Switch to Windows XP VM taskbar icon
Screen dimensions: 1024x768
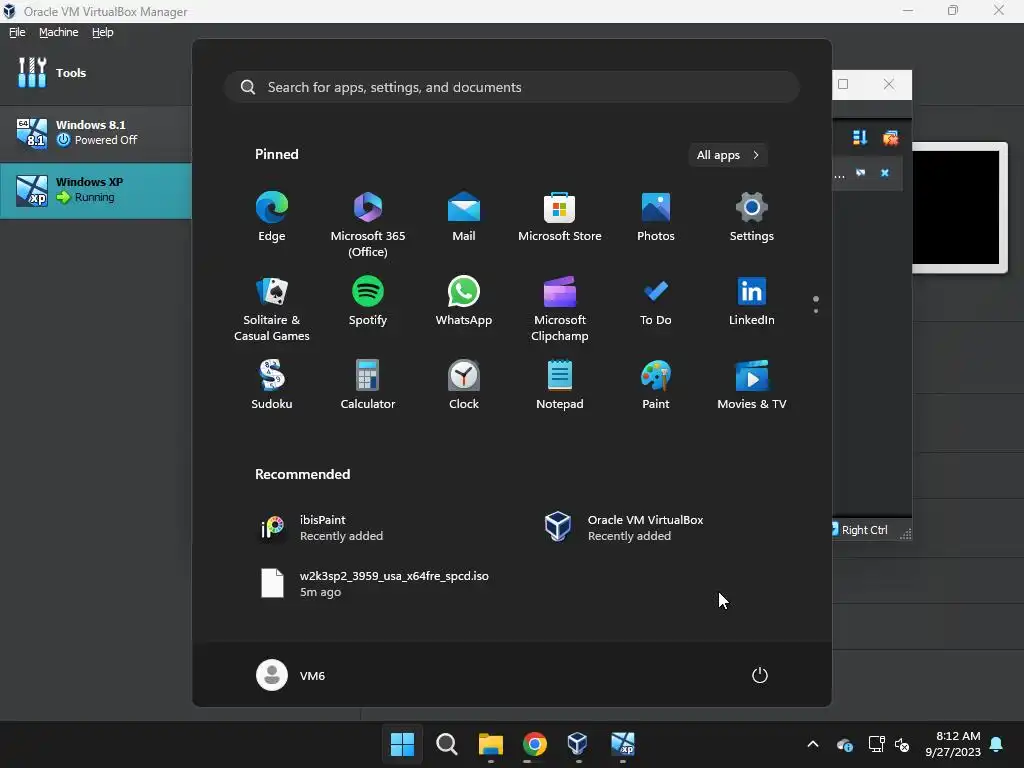(622, 744)
